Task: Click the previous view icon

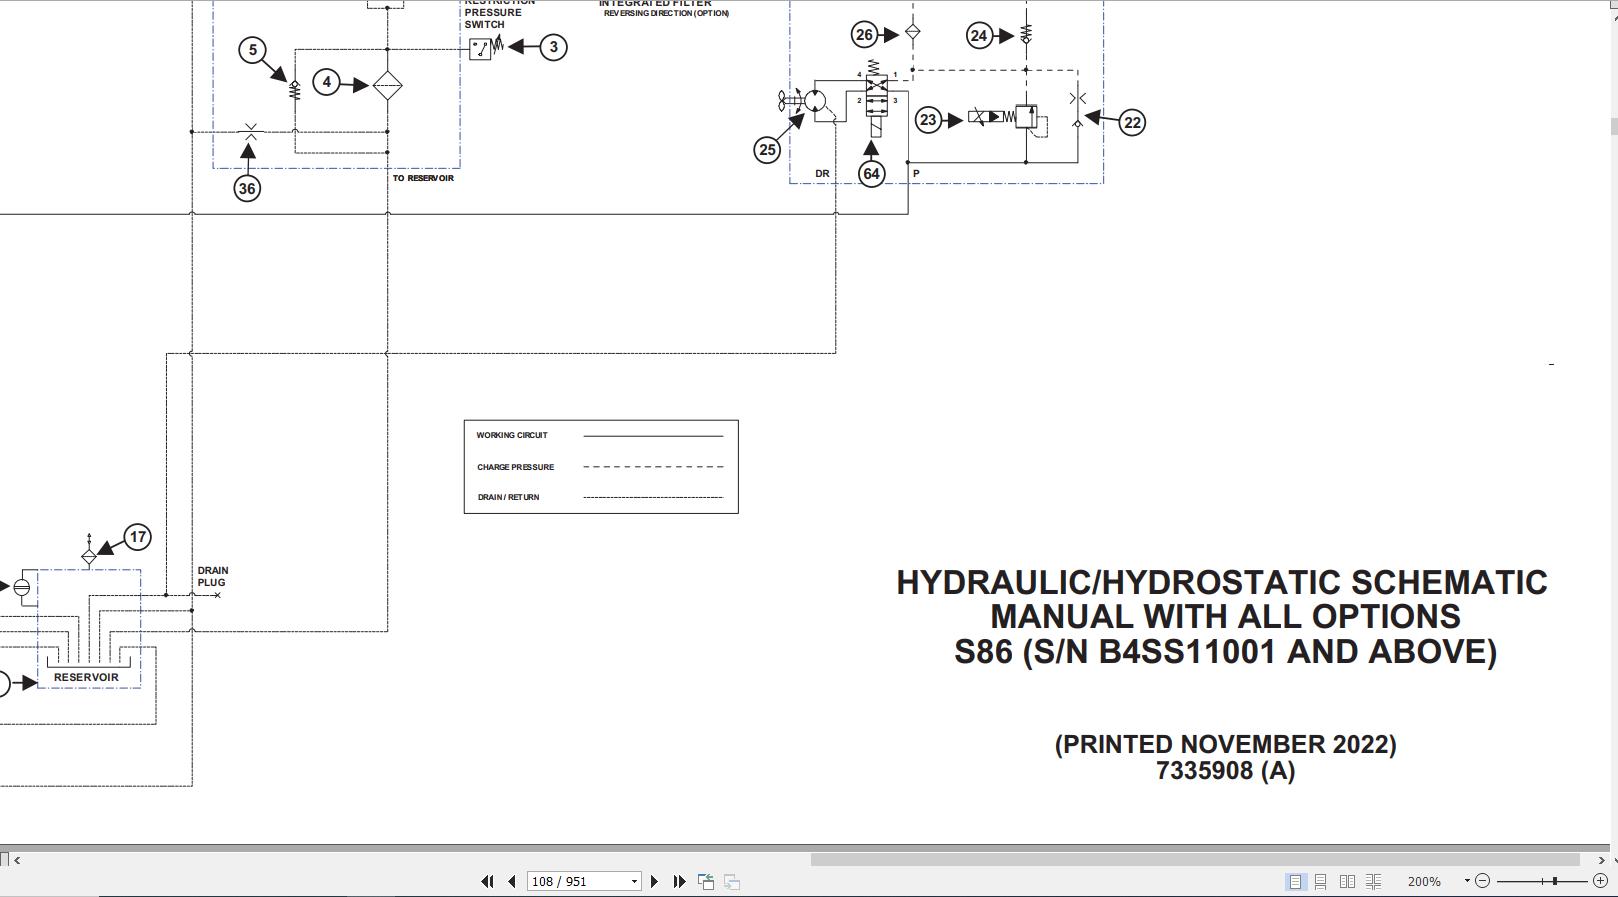Action: click(x=706, y=881)
